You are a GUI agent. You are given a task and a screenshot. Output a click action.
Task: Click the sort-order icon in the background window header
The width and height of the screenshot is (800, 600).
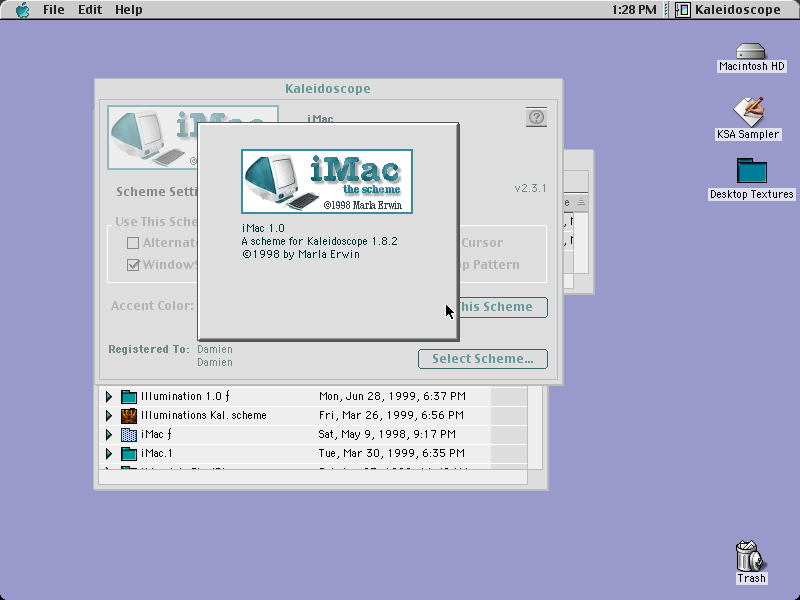pos(581,203)
